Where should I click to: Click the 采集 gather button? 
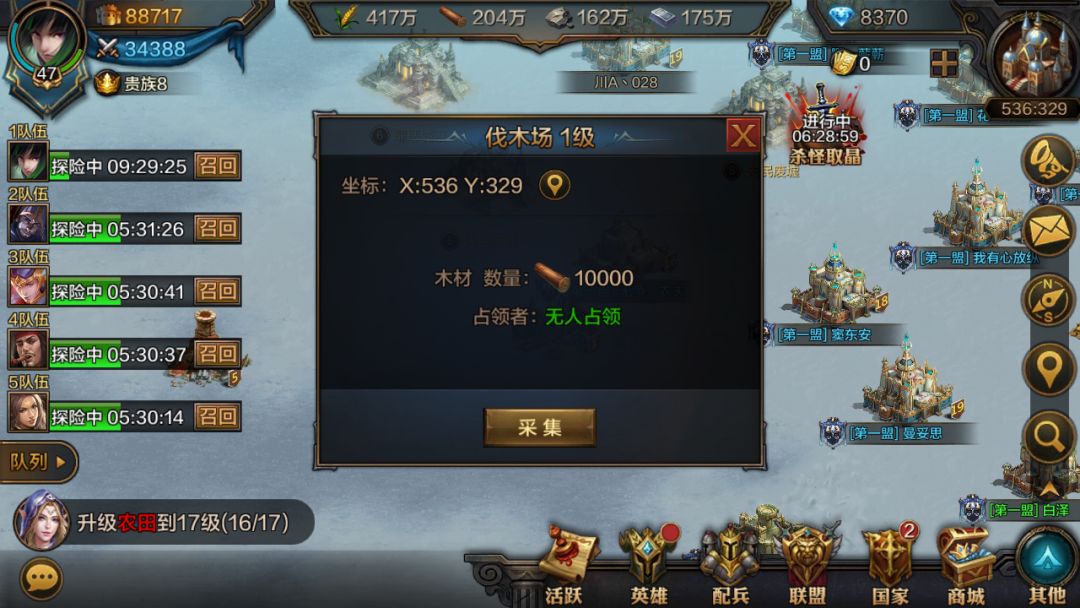[x=540, y=428]
